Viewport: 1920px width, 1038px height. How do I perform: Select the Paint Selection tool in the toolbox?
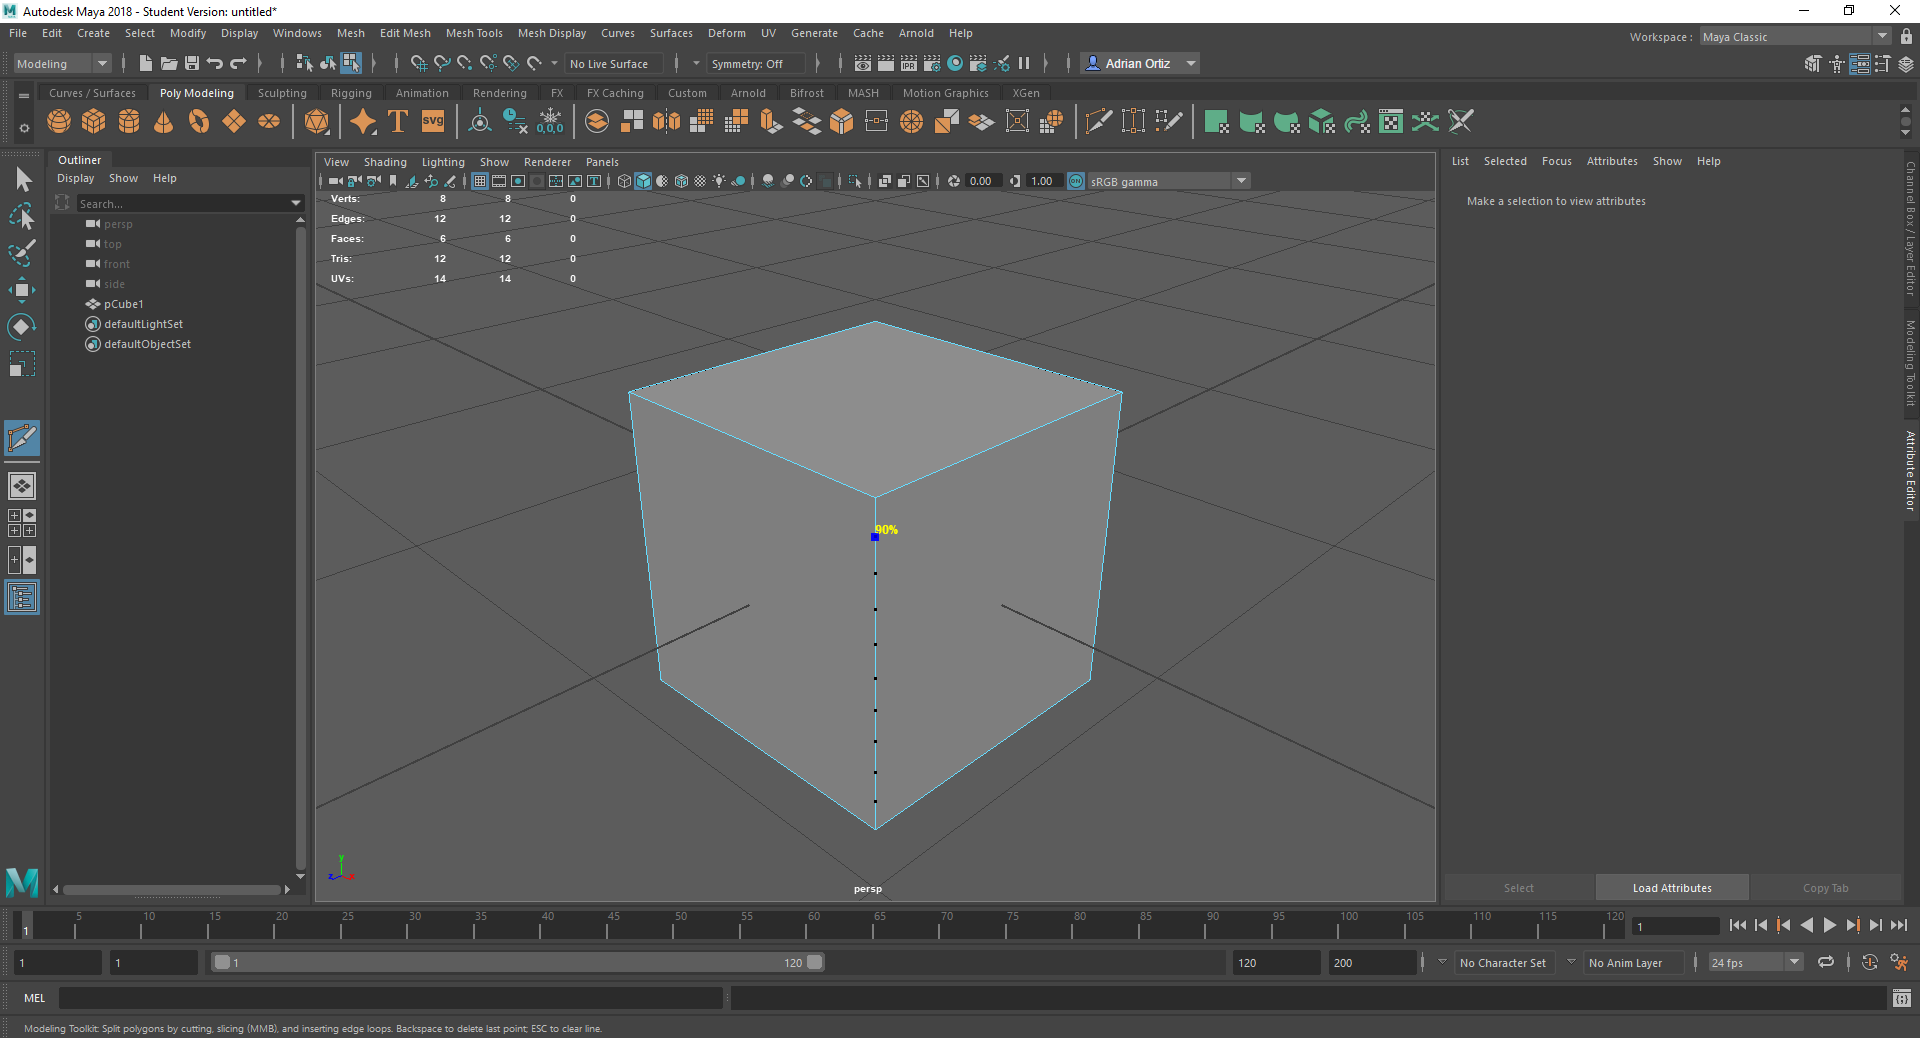(x=22, y=253)
